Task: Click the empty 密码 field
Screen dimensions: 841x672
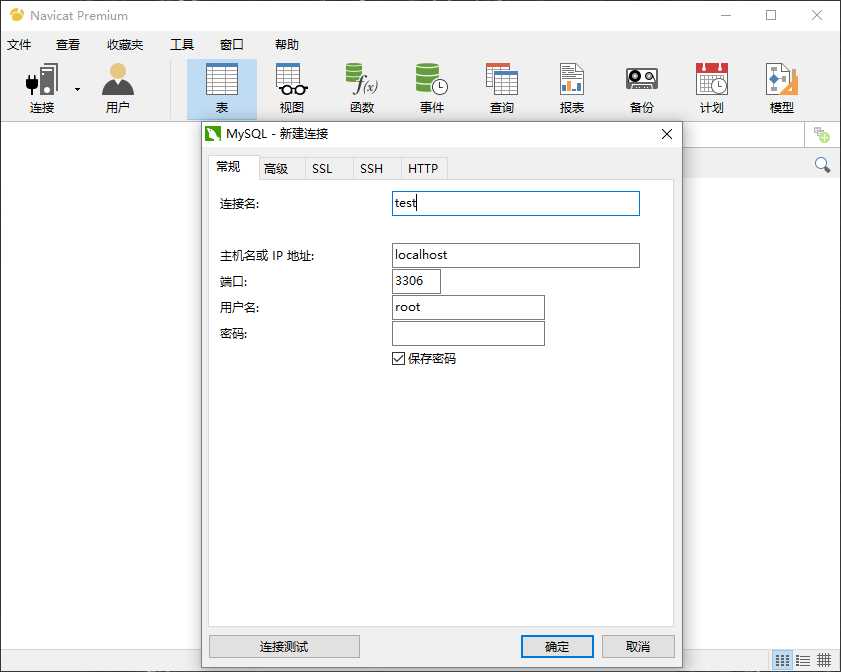Action: pos(468,334)
